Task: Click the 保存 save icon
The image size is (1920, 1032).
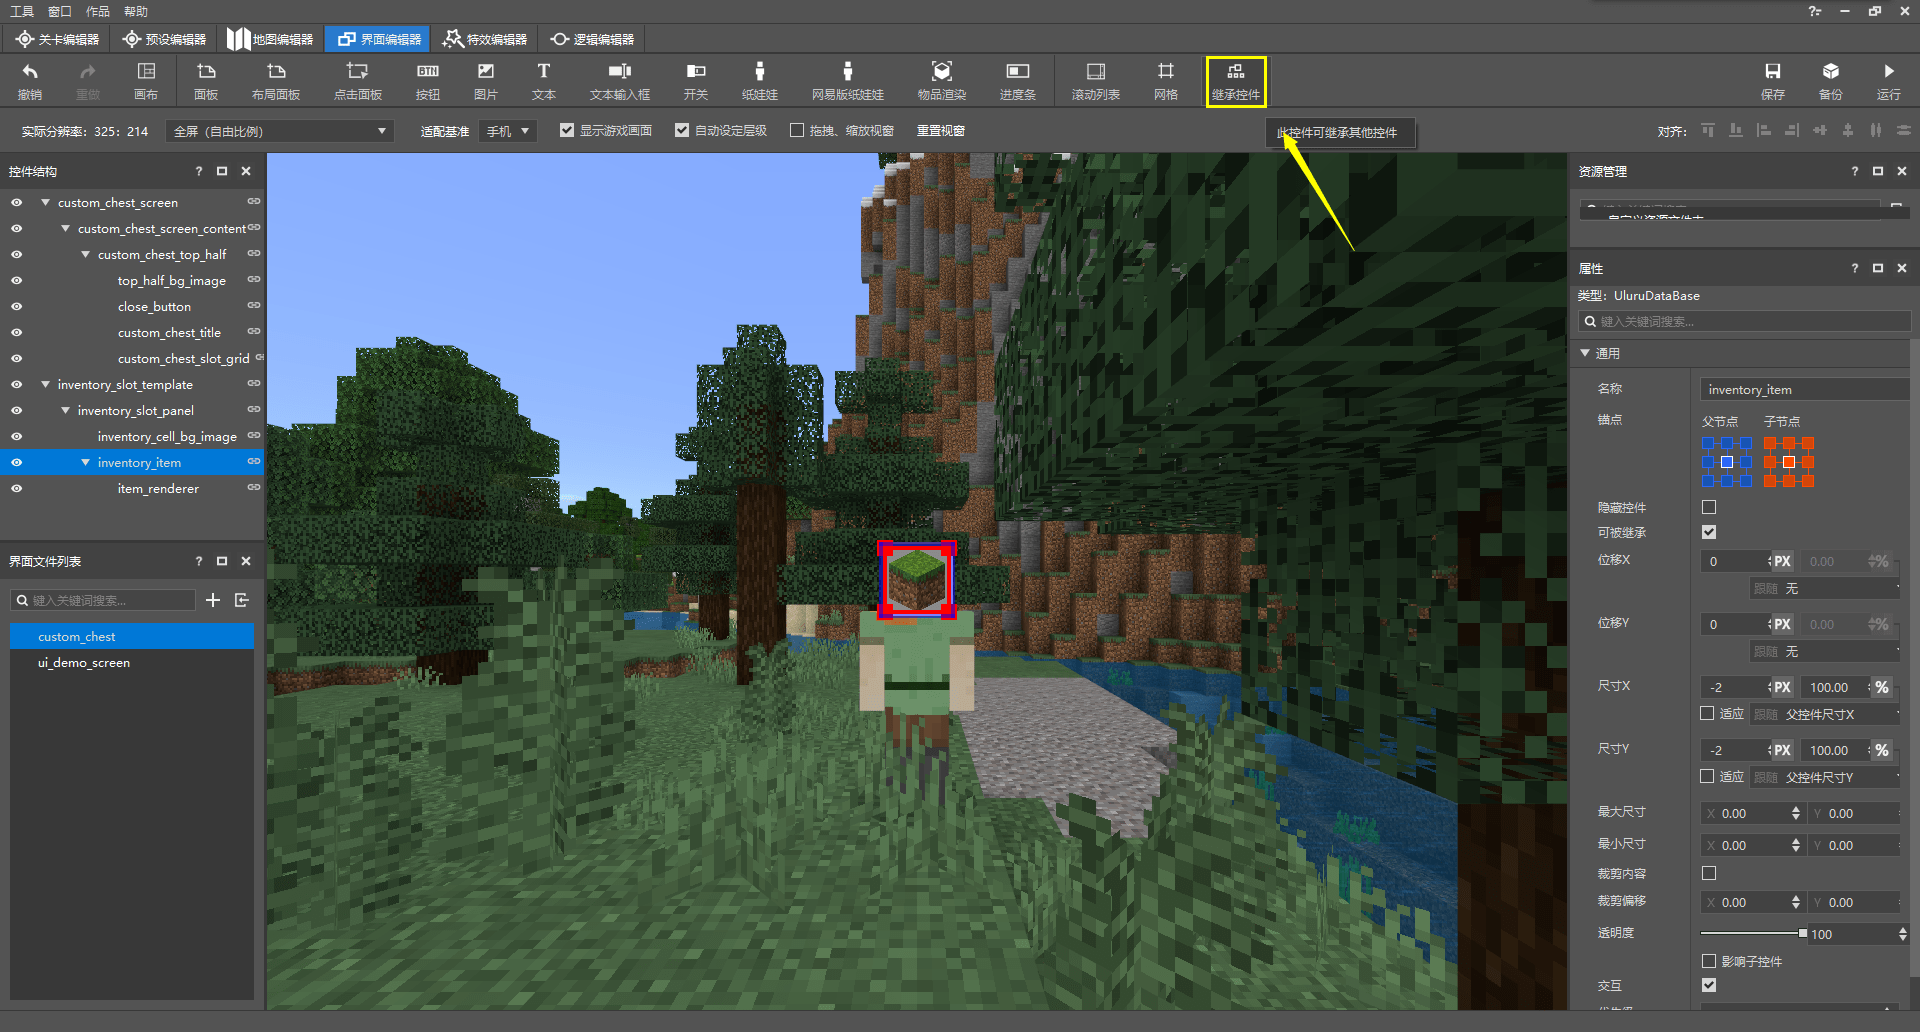Action: (1772, 80)
